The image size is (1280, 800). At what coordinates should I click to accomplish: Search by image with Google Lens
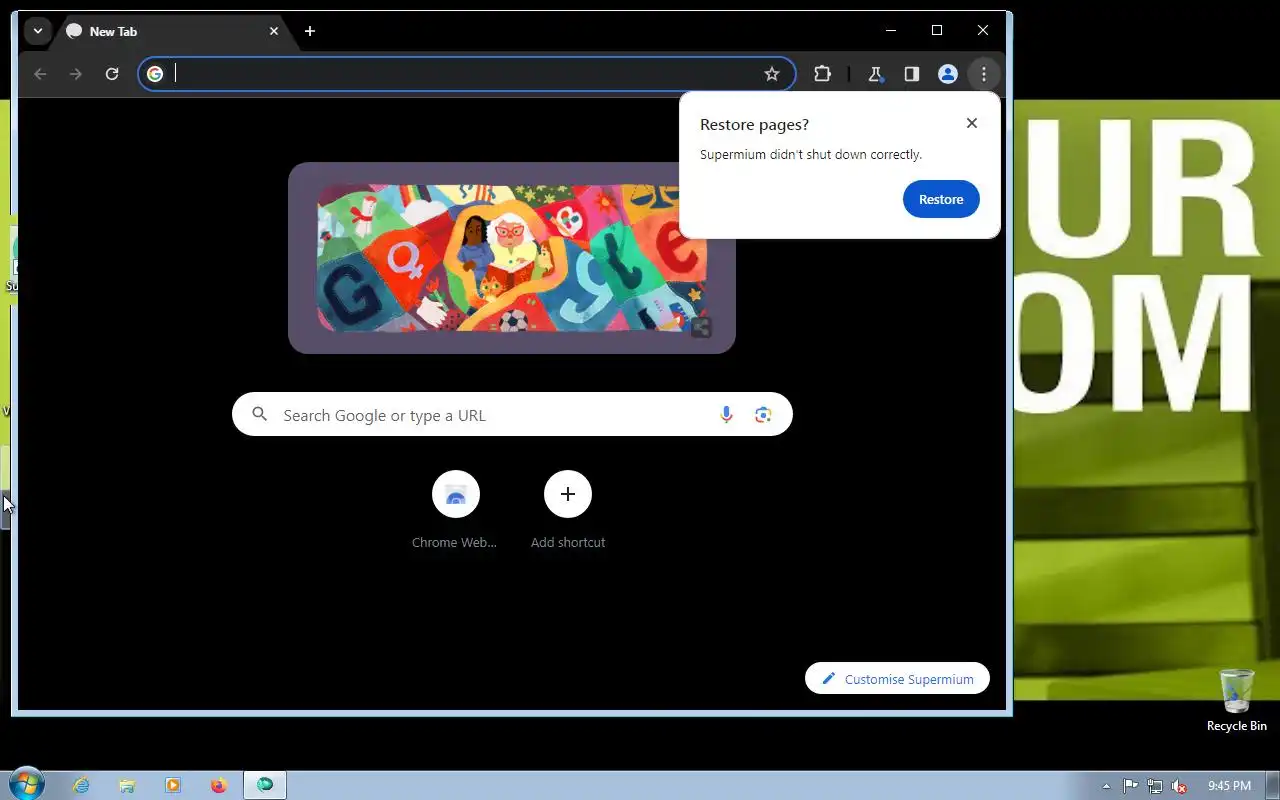coord(764,415)
